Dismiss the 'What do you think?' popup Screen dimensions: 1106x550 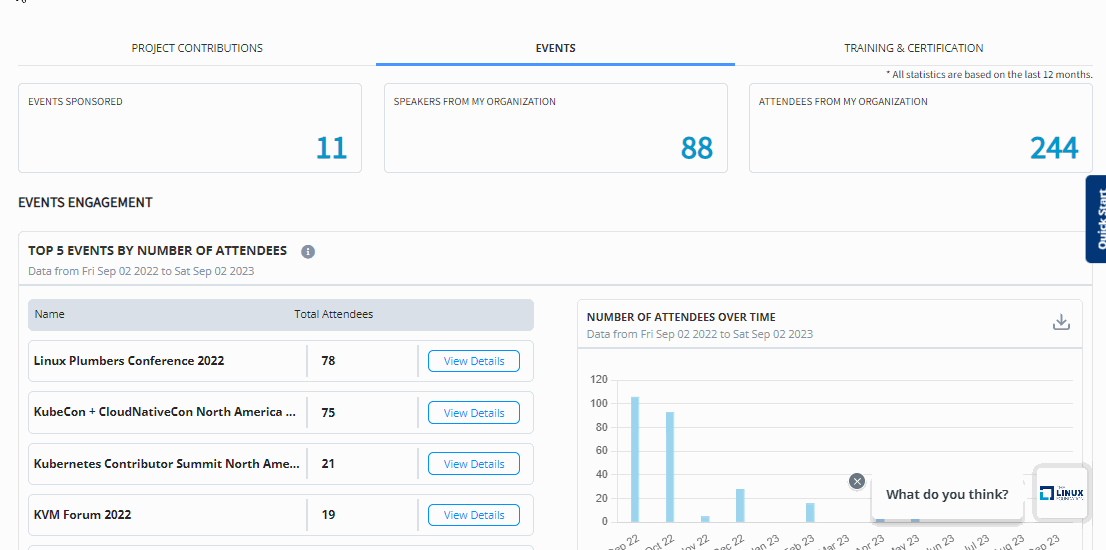click(x=856, y=481)
